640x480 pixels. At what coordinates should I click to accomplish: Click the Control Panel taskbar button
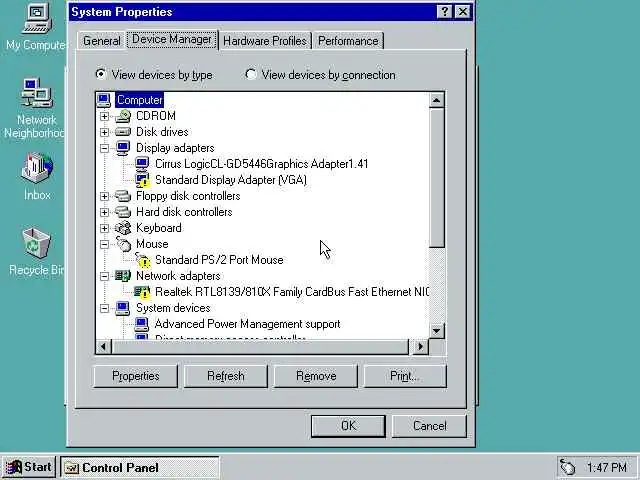coord(140,467)
